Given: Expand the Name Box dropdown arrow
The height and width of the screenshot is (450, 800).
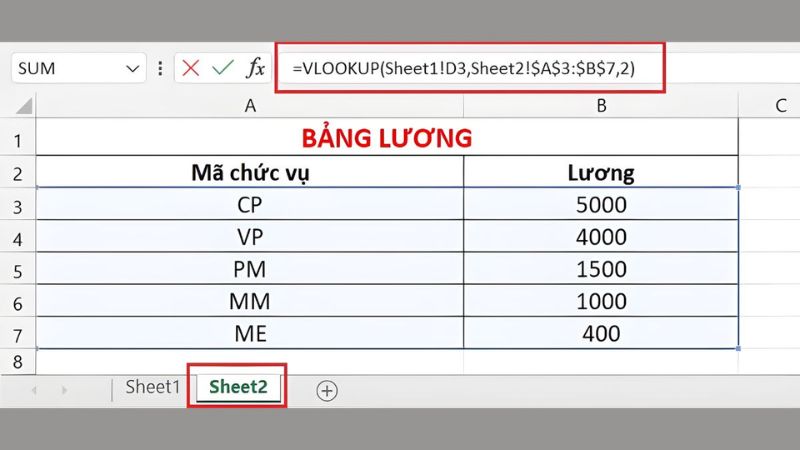Looking at the screenshot, I should click(x=133, y=68).
